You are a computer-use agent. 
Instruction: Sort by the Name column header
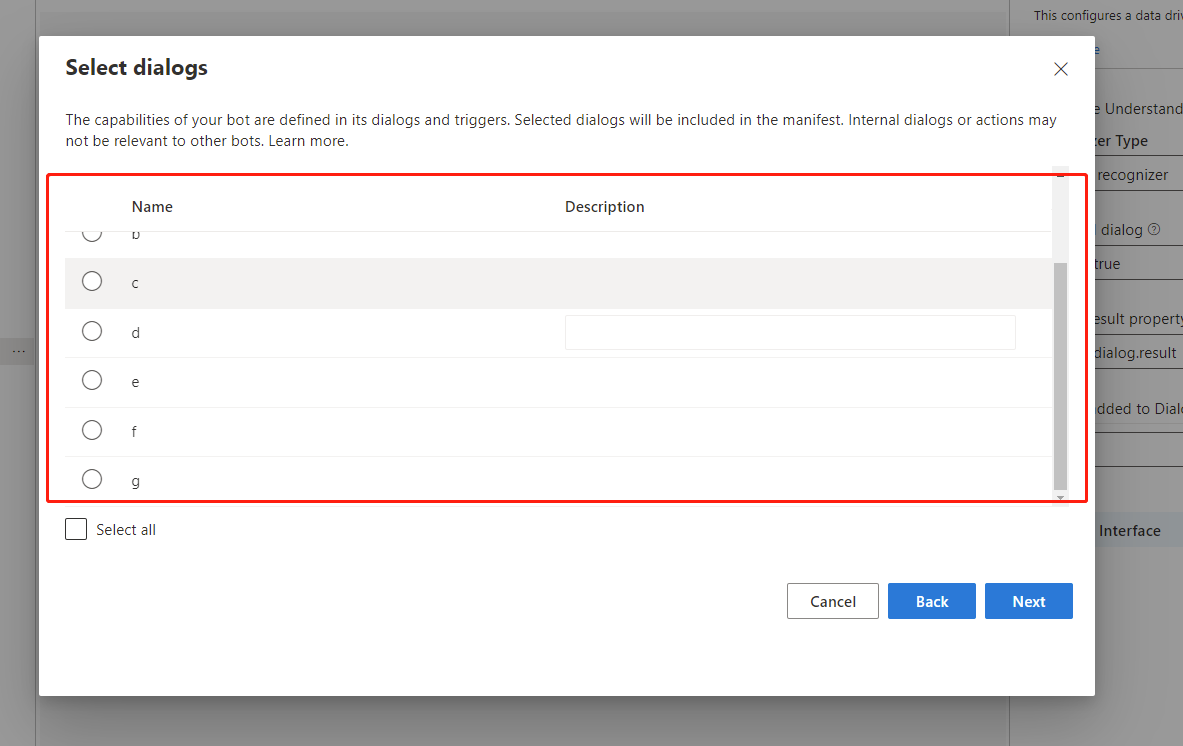[152, 207]
